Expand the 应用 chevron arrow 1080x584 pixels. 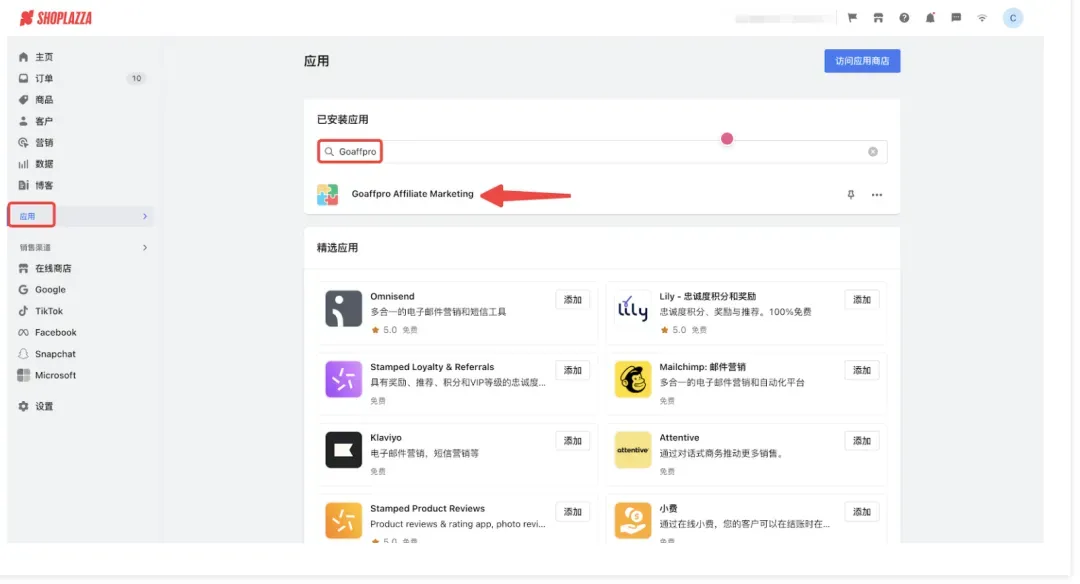click(145, 216)
